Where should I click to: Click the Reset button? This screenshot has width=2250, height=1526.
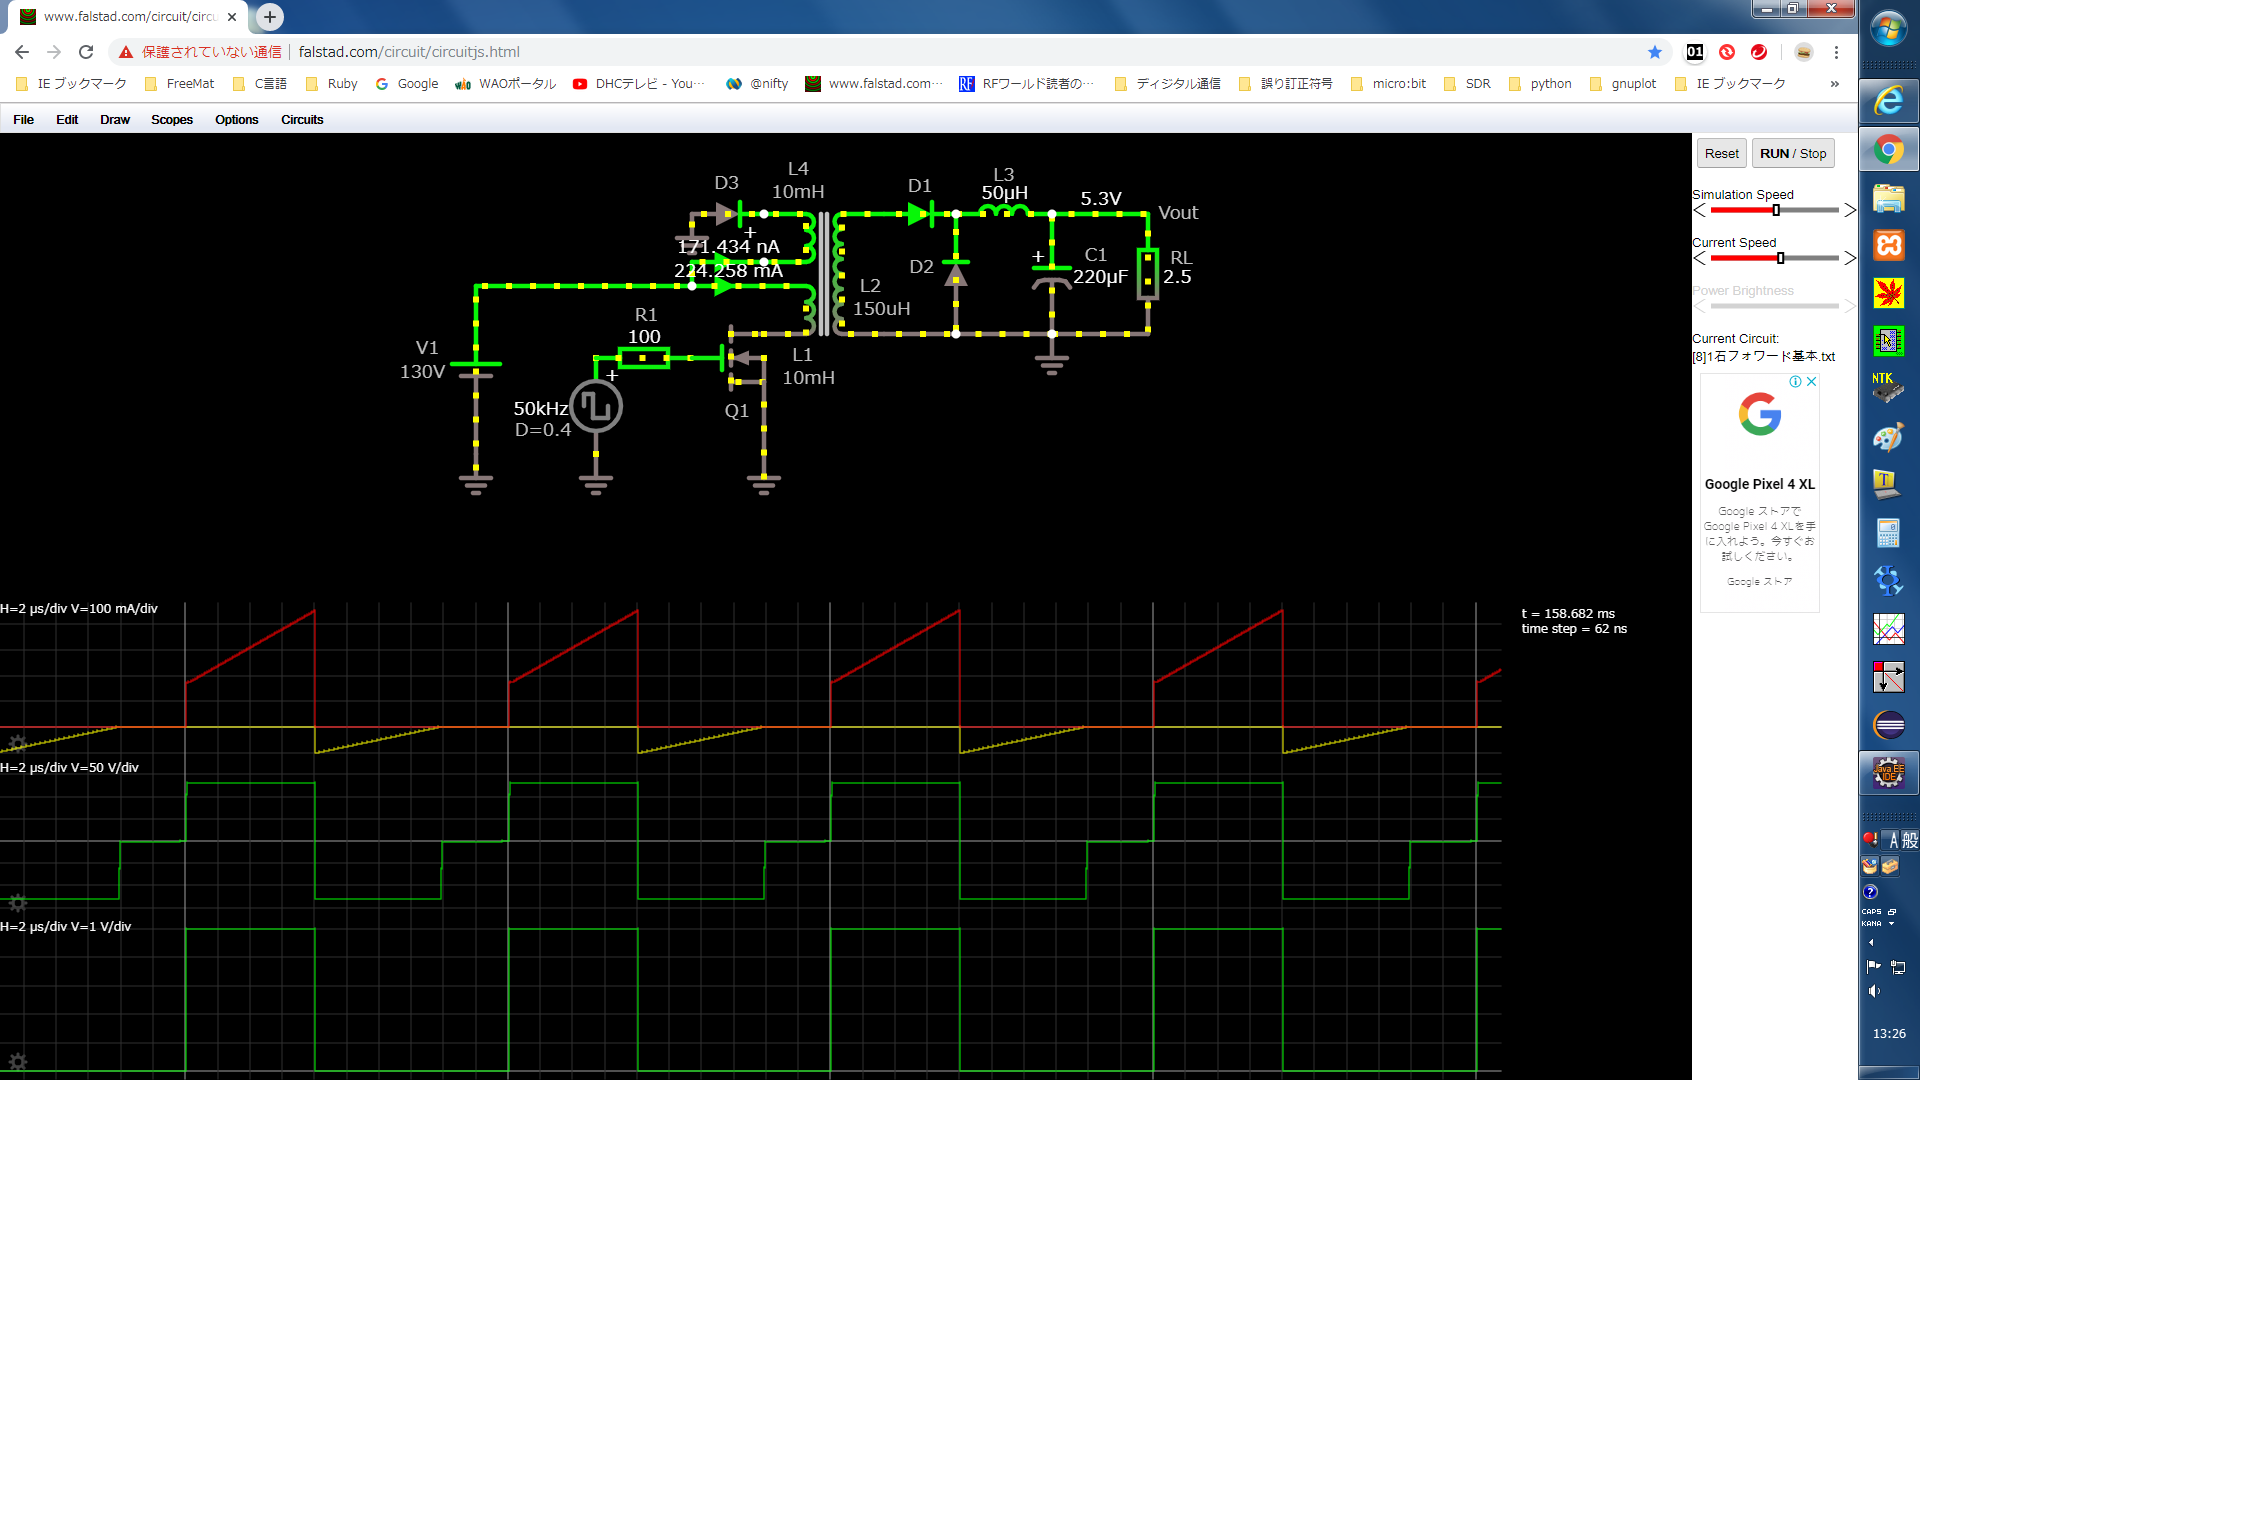(1722, 154)
